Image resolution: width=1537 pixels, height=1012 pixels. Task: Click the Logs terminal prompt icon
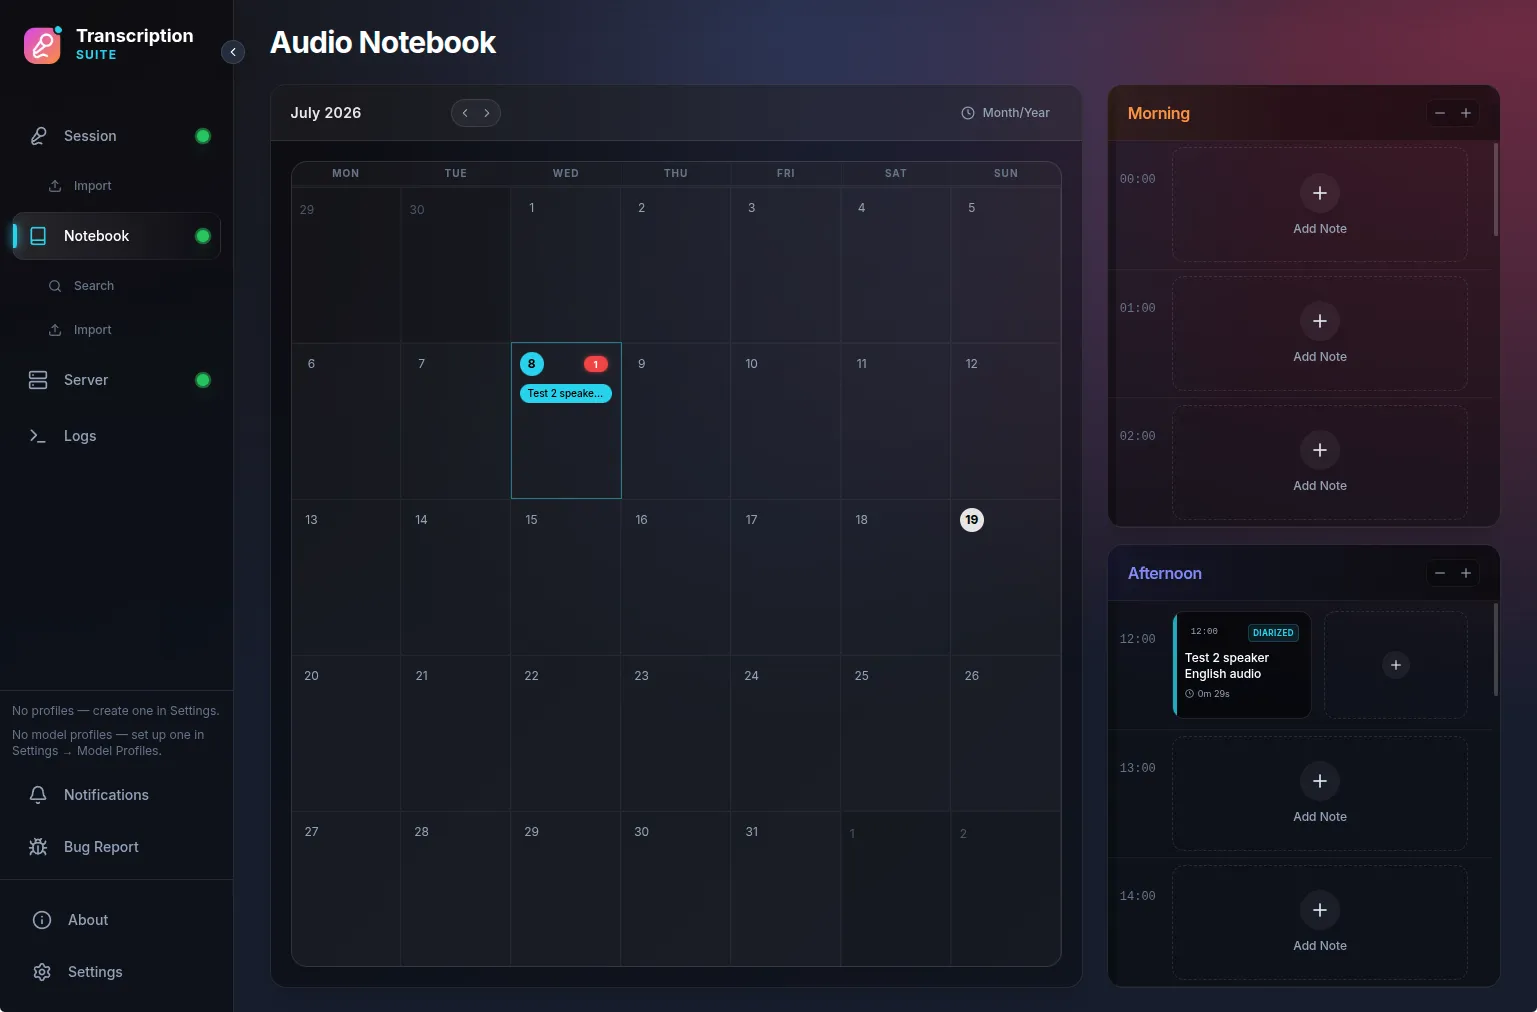click(38, 436)
